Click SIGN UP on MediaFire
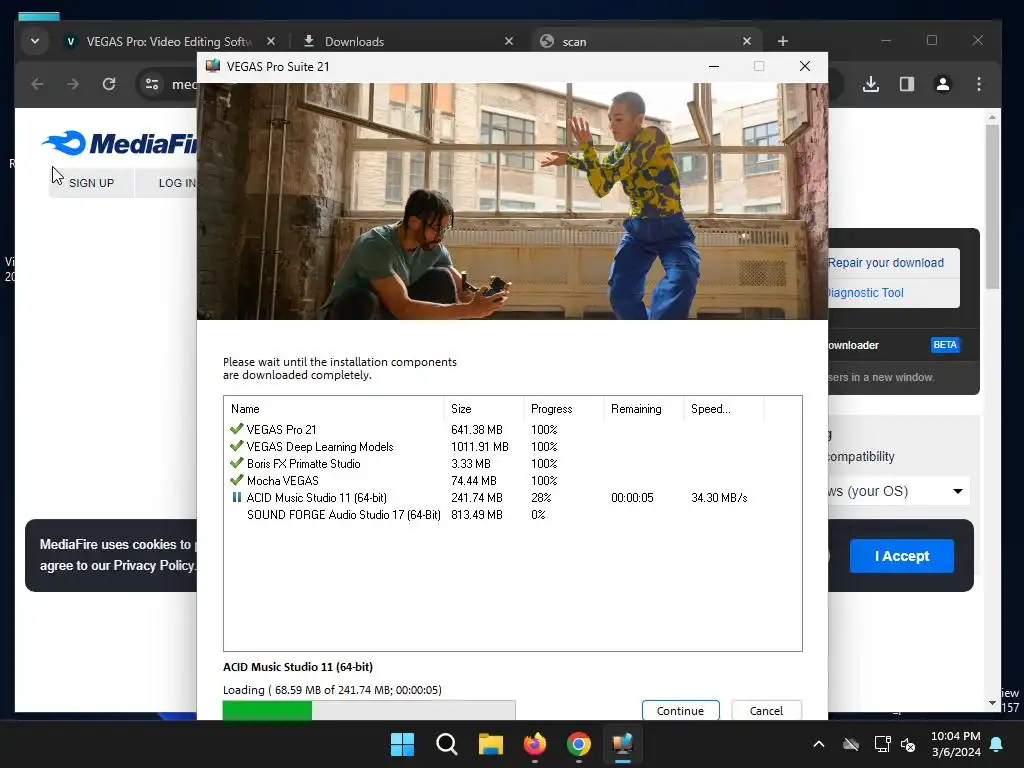 pos(91,183)
